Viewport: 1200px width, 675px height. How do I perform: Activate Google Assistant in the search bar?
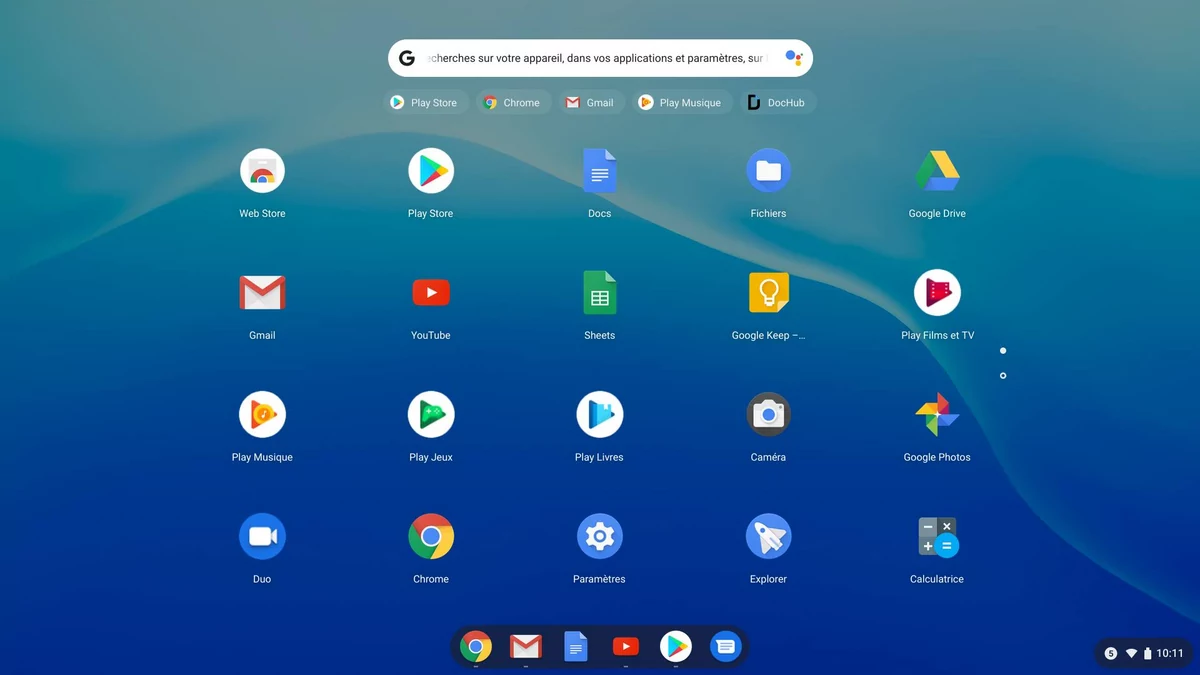pos(793,58)
